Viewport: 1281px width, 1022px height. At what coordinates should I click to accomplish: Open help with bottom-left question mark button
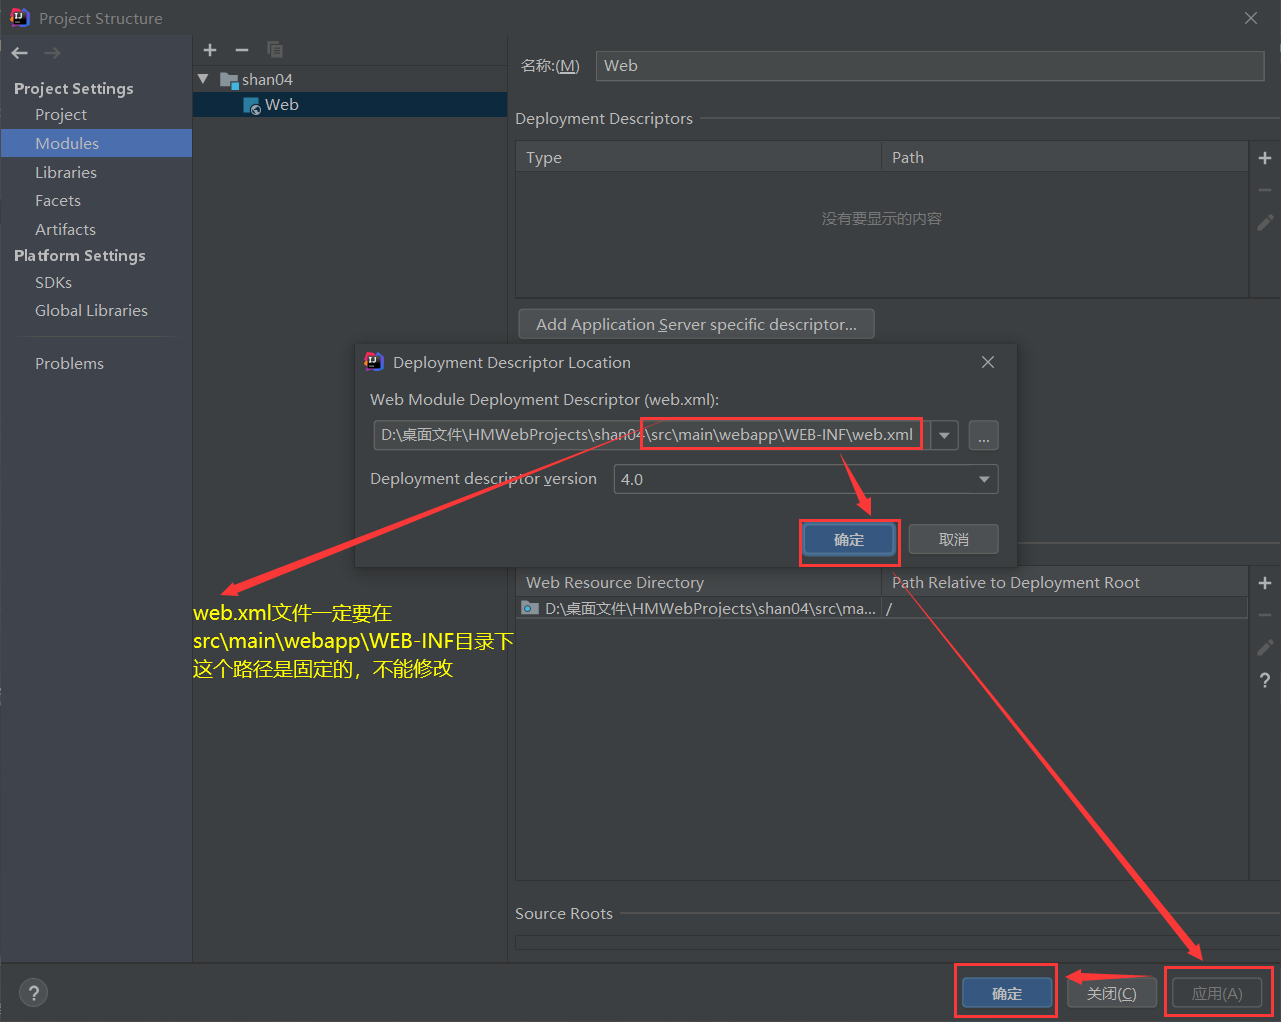[34, 993]
